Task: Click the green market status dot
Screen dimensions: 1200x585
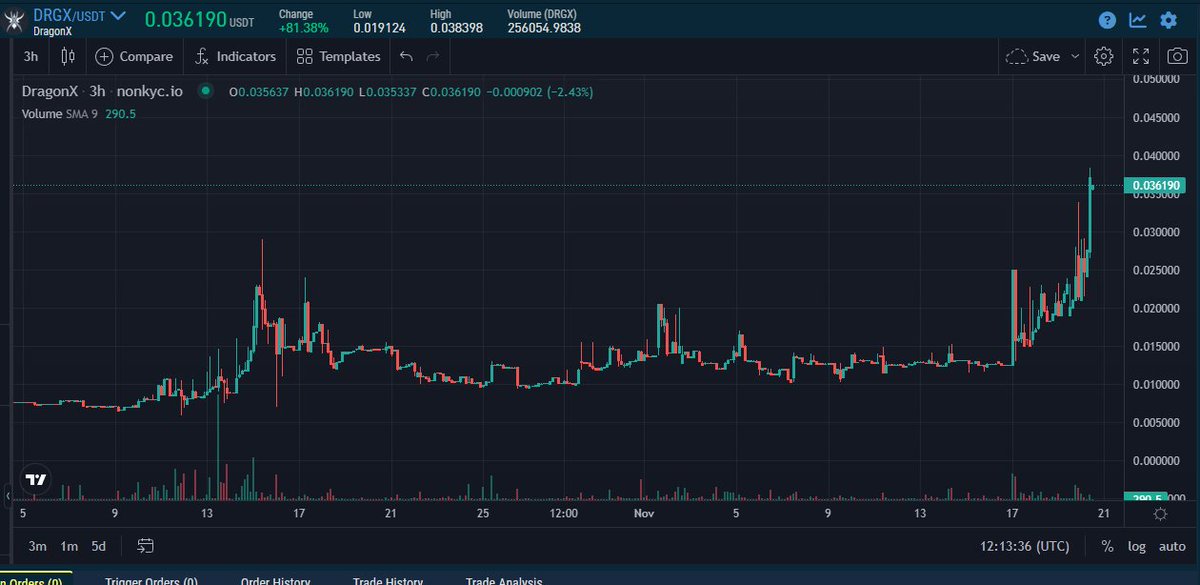Action: [205, 91]
